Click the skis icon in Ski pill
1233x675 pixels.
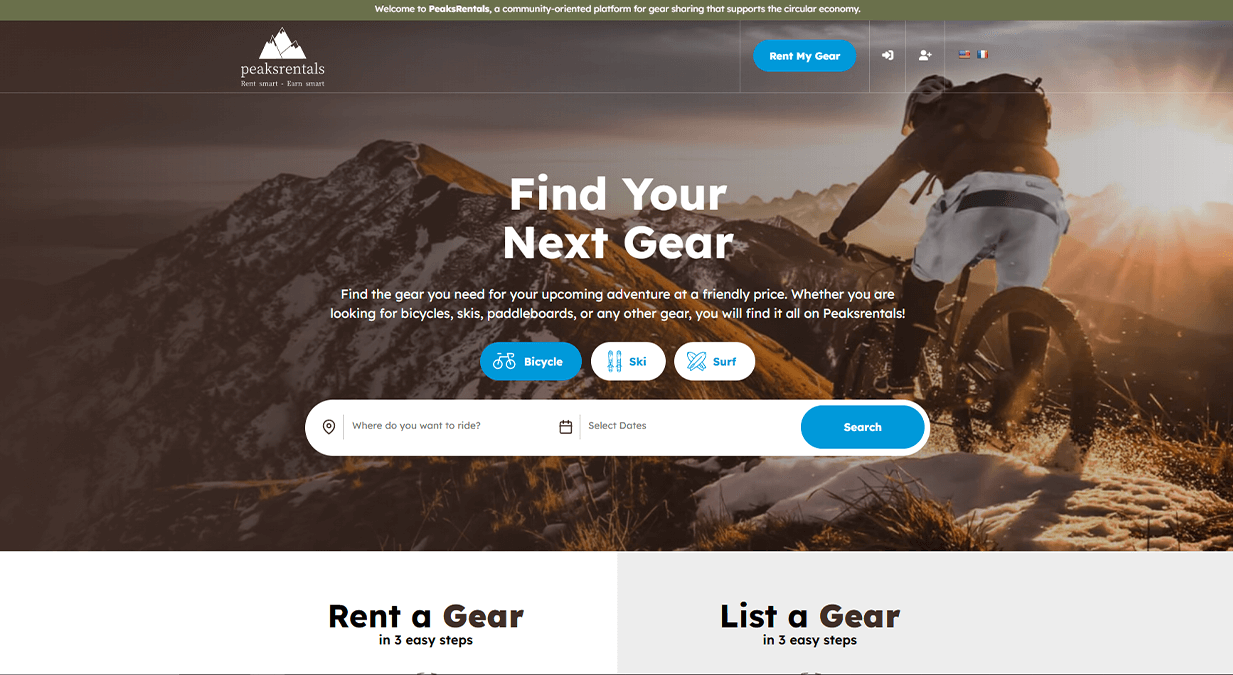coord(614,362)
